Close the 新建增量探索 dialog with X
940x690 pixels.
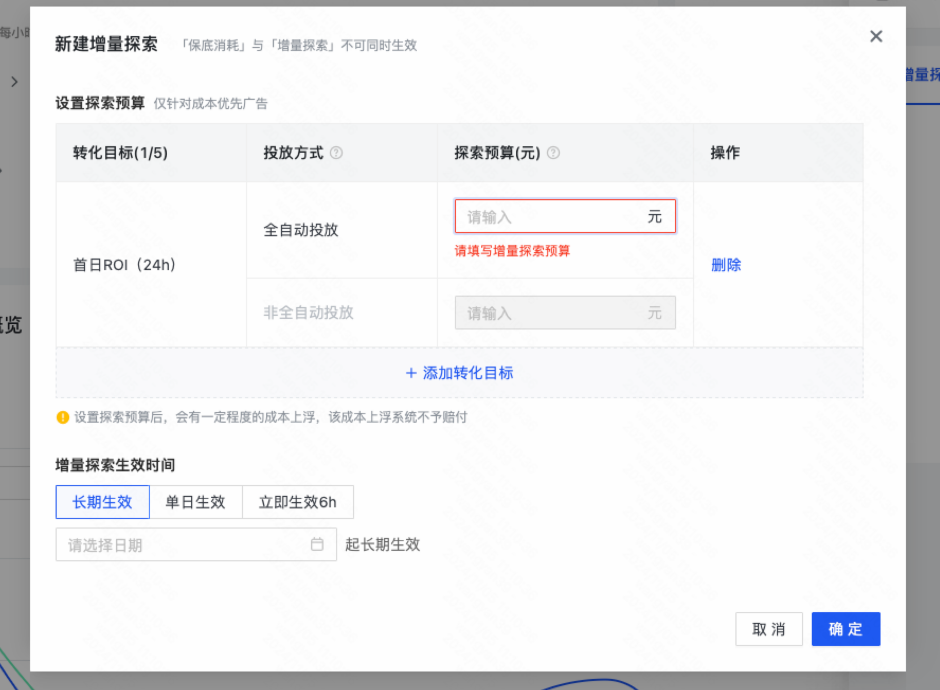876,37
